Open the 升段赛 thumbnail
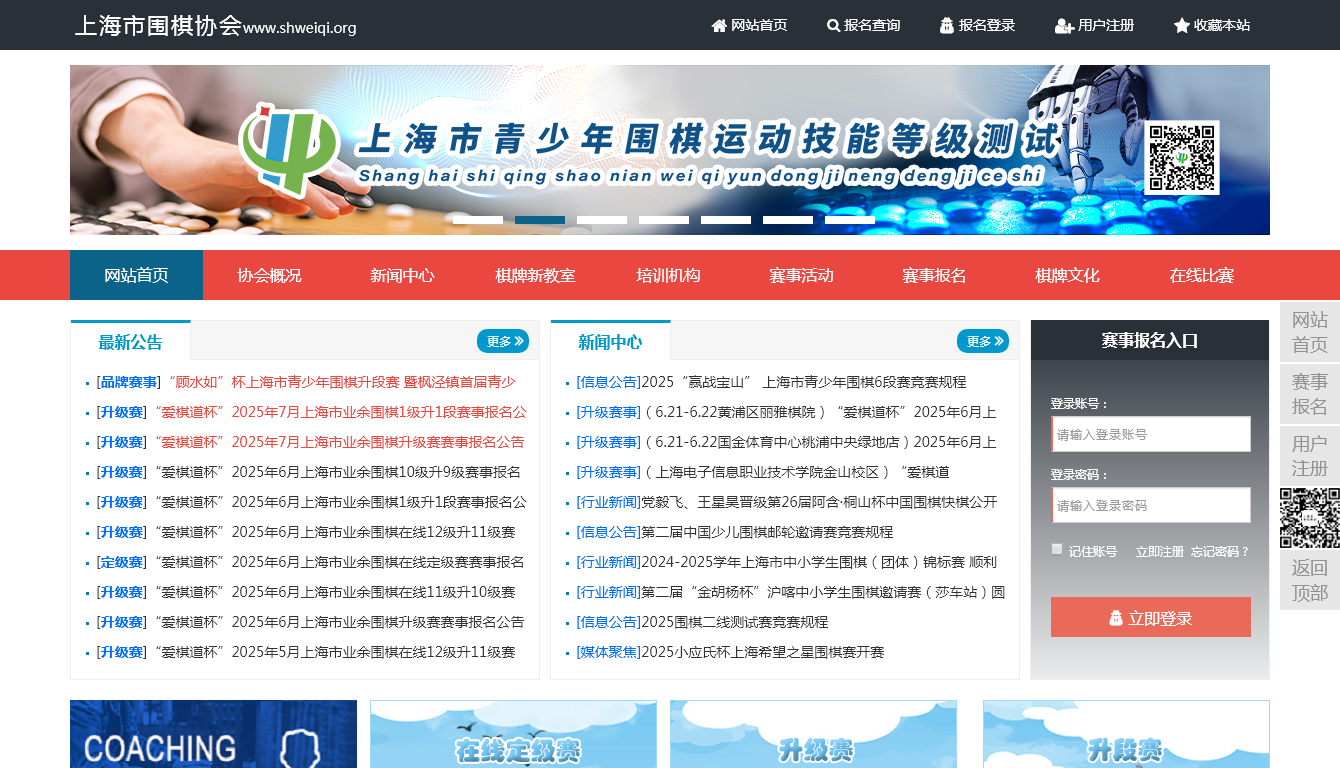 pos(1126,734)
